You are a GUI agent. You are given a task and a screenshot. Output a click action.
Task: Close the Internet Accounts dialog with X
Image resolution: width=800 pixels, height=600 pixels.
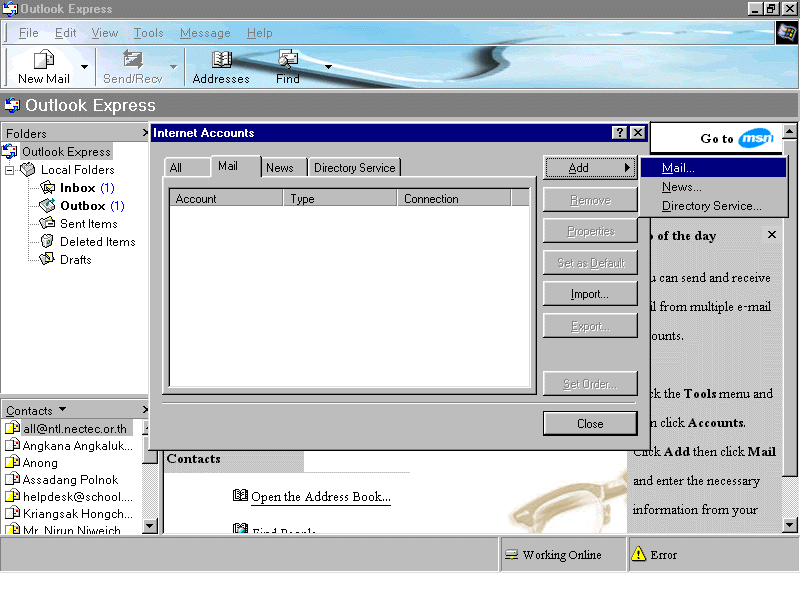638,133
